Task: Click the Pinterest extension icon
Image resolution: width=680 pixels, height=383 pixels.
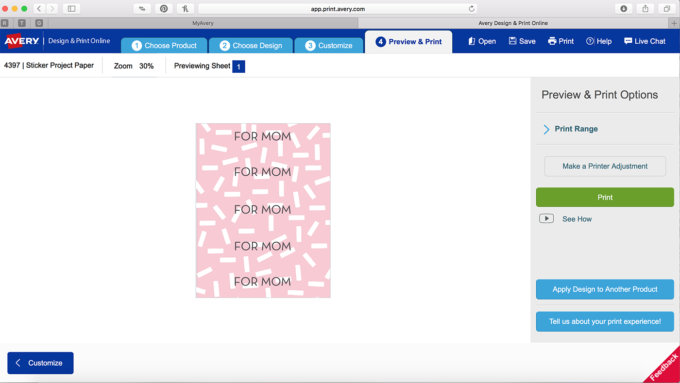Action: (x=163, y=9)
